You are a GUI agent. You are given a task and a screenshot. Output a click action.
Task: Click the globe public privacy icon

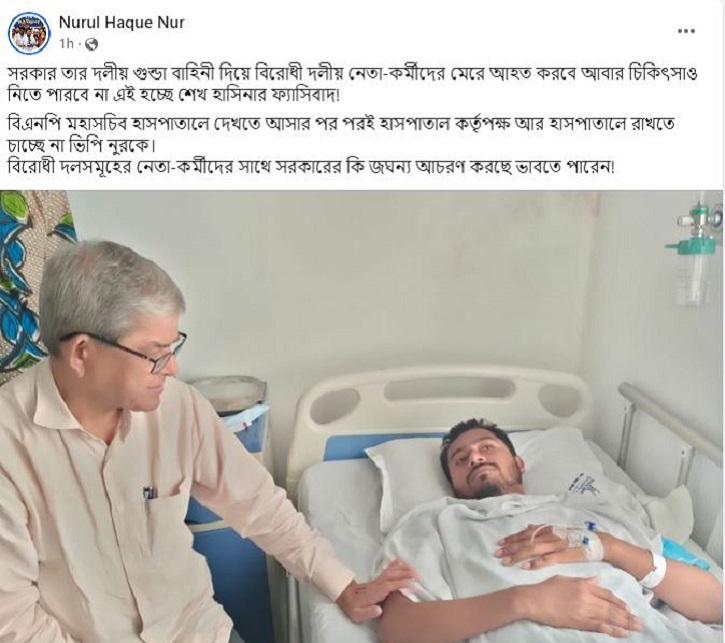pyautogui.click(x=92, y=44)
